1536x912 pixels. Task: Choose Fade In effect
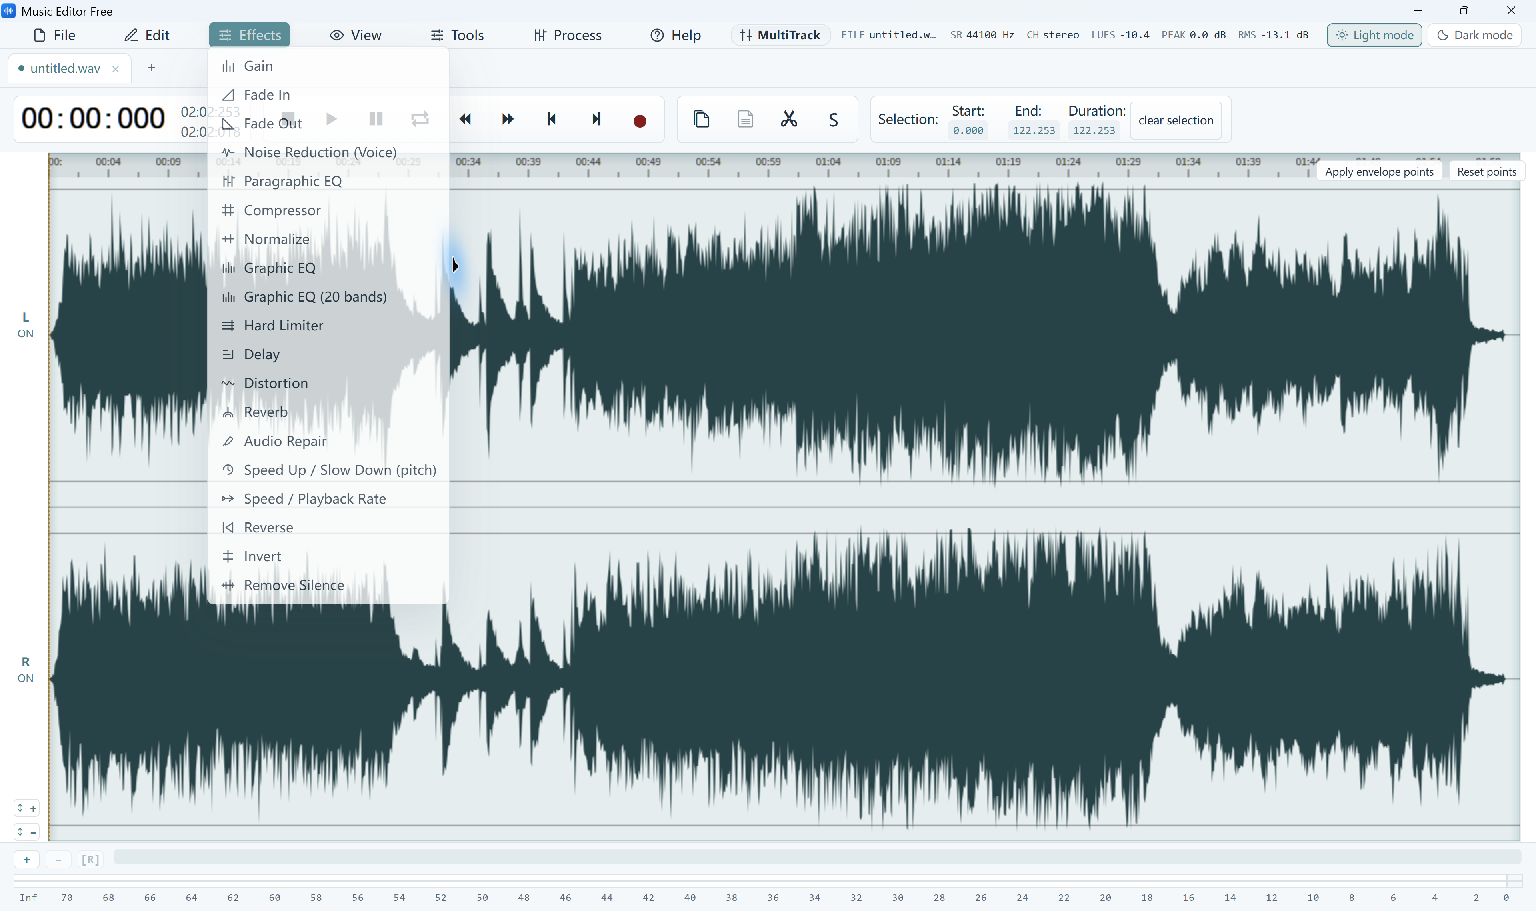328,95
